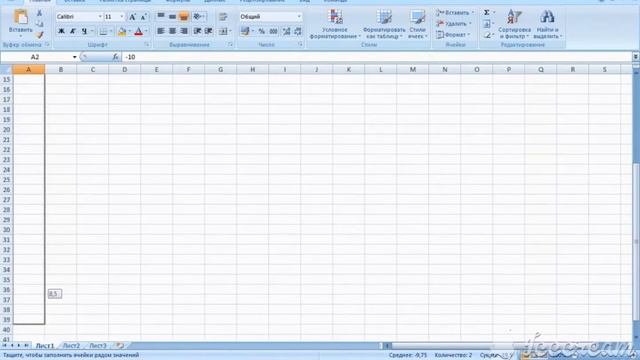Image resolution: width=640 pixels, height=360 pixels.
Task: Toggle italic К formatting
Action: pyautogui.click(x=73, y=31)
